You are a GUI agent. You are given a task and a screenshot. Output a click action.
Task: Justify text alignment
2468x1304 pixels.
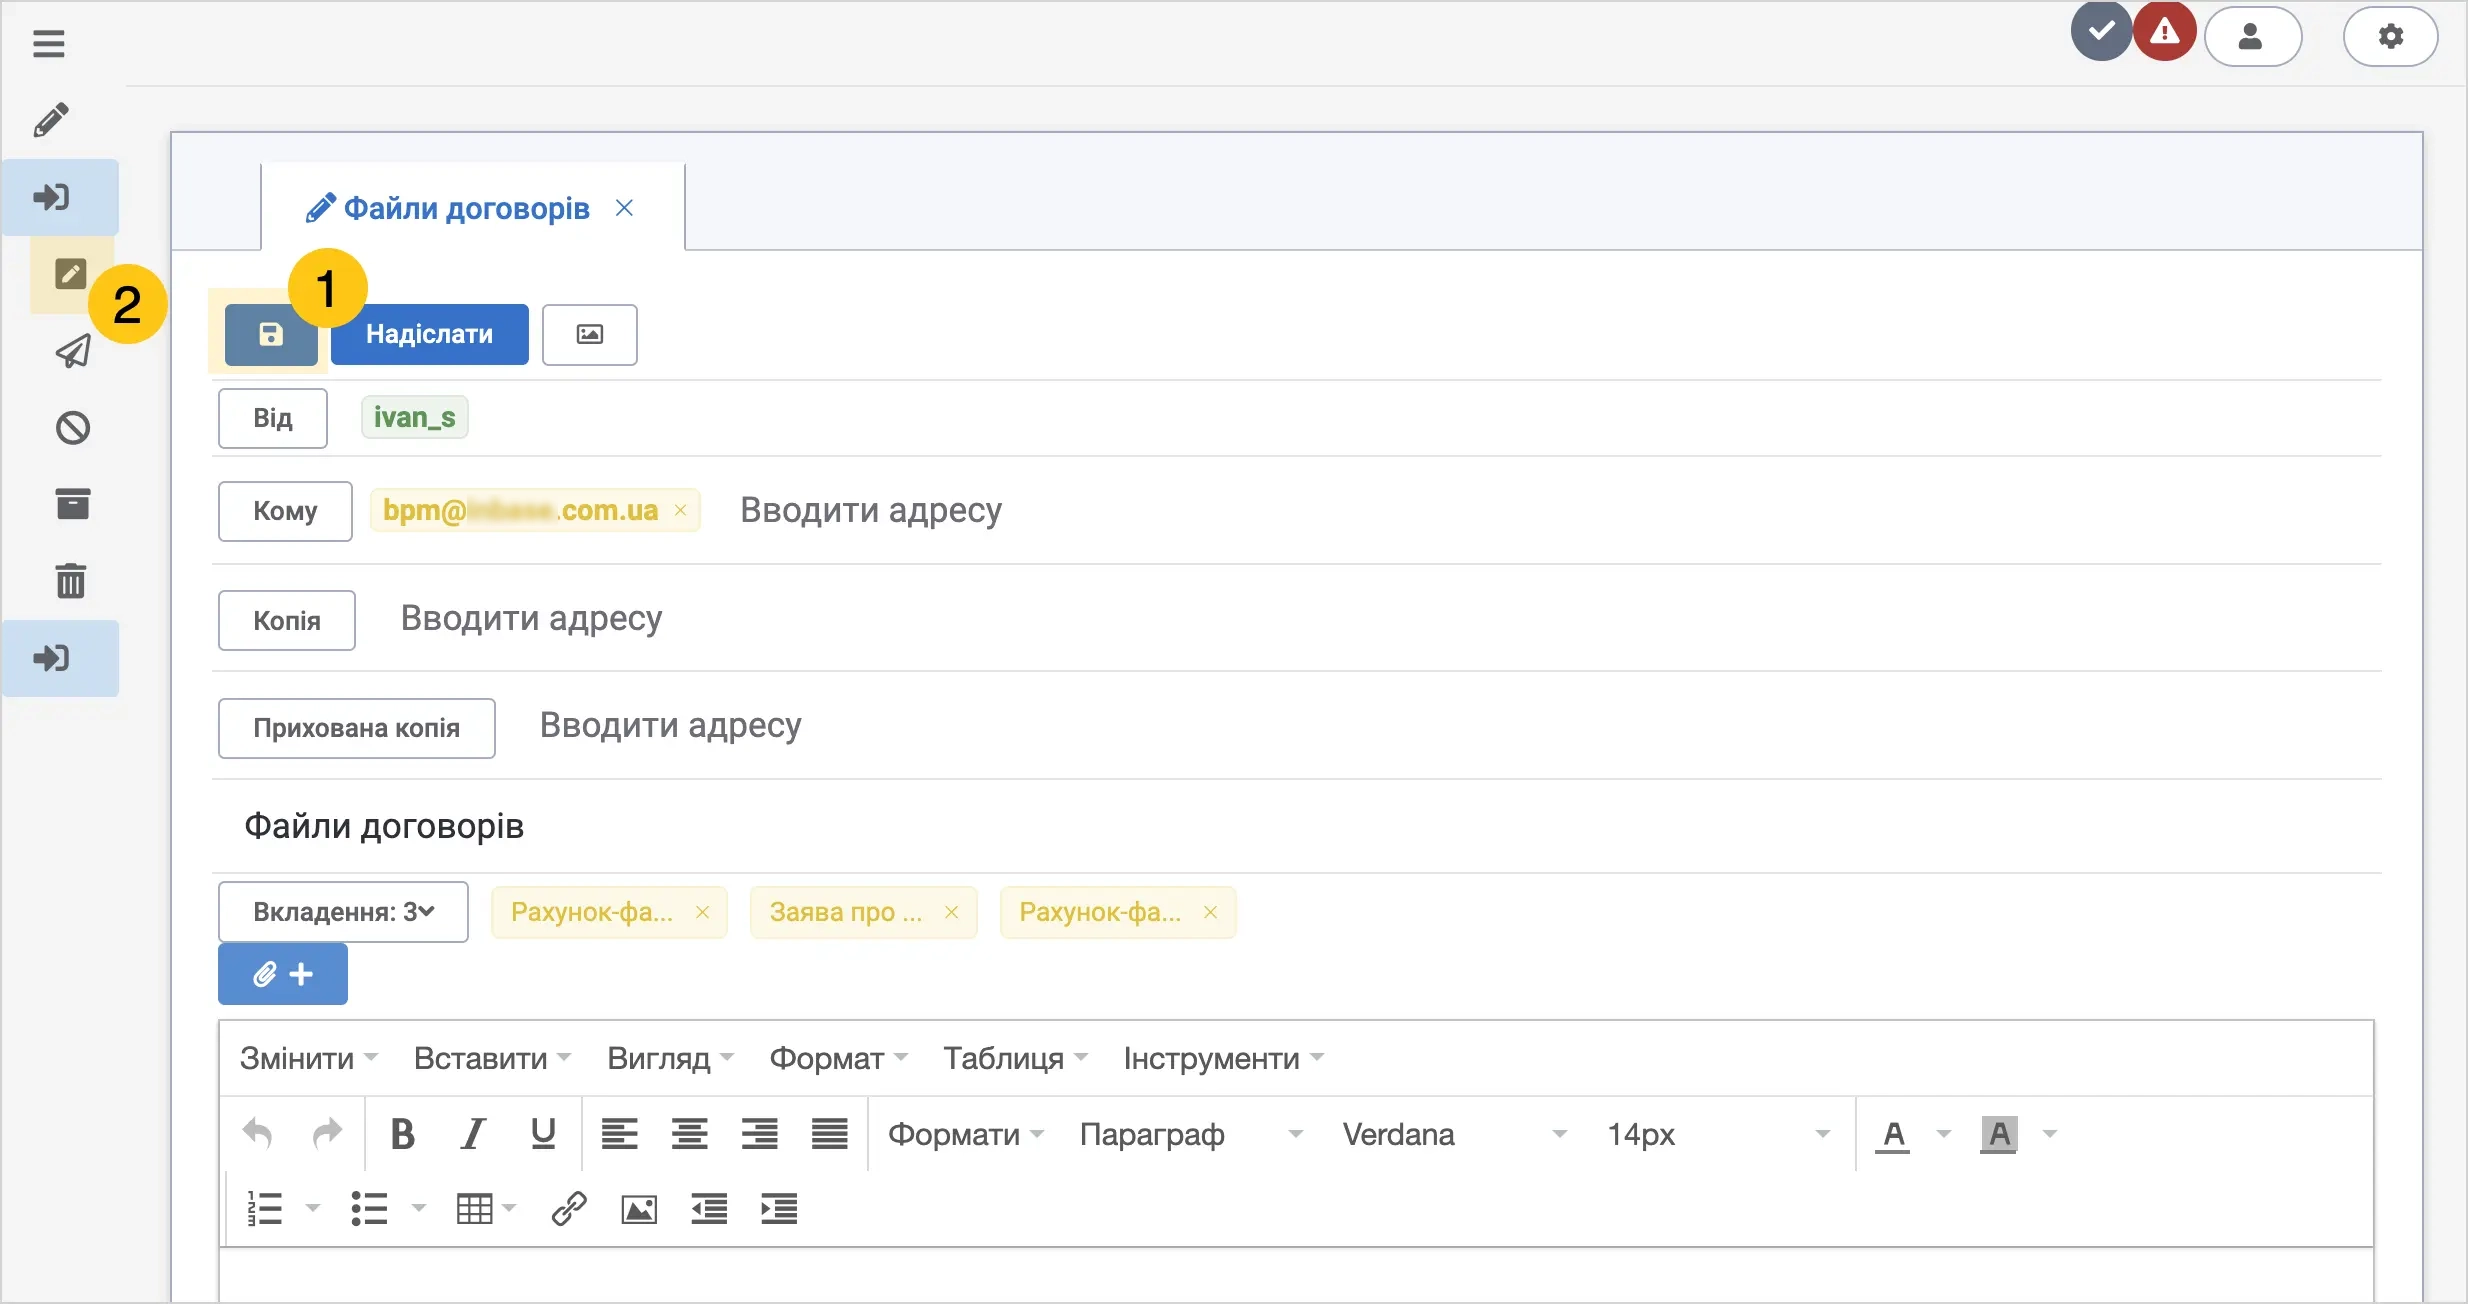click(829, 1134)
